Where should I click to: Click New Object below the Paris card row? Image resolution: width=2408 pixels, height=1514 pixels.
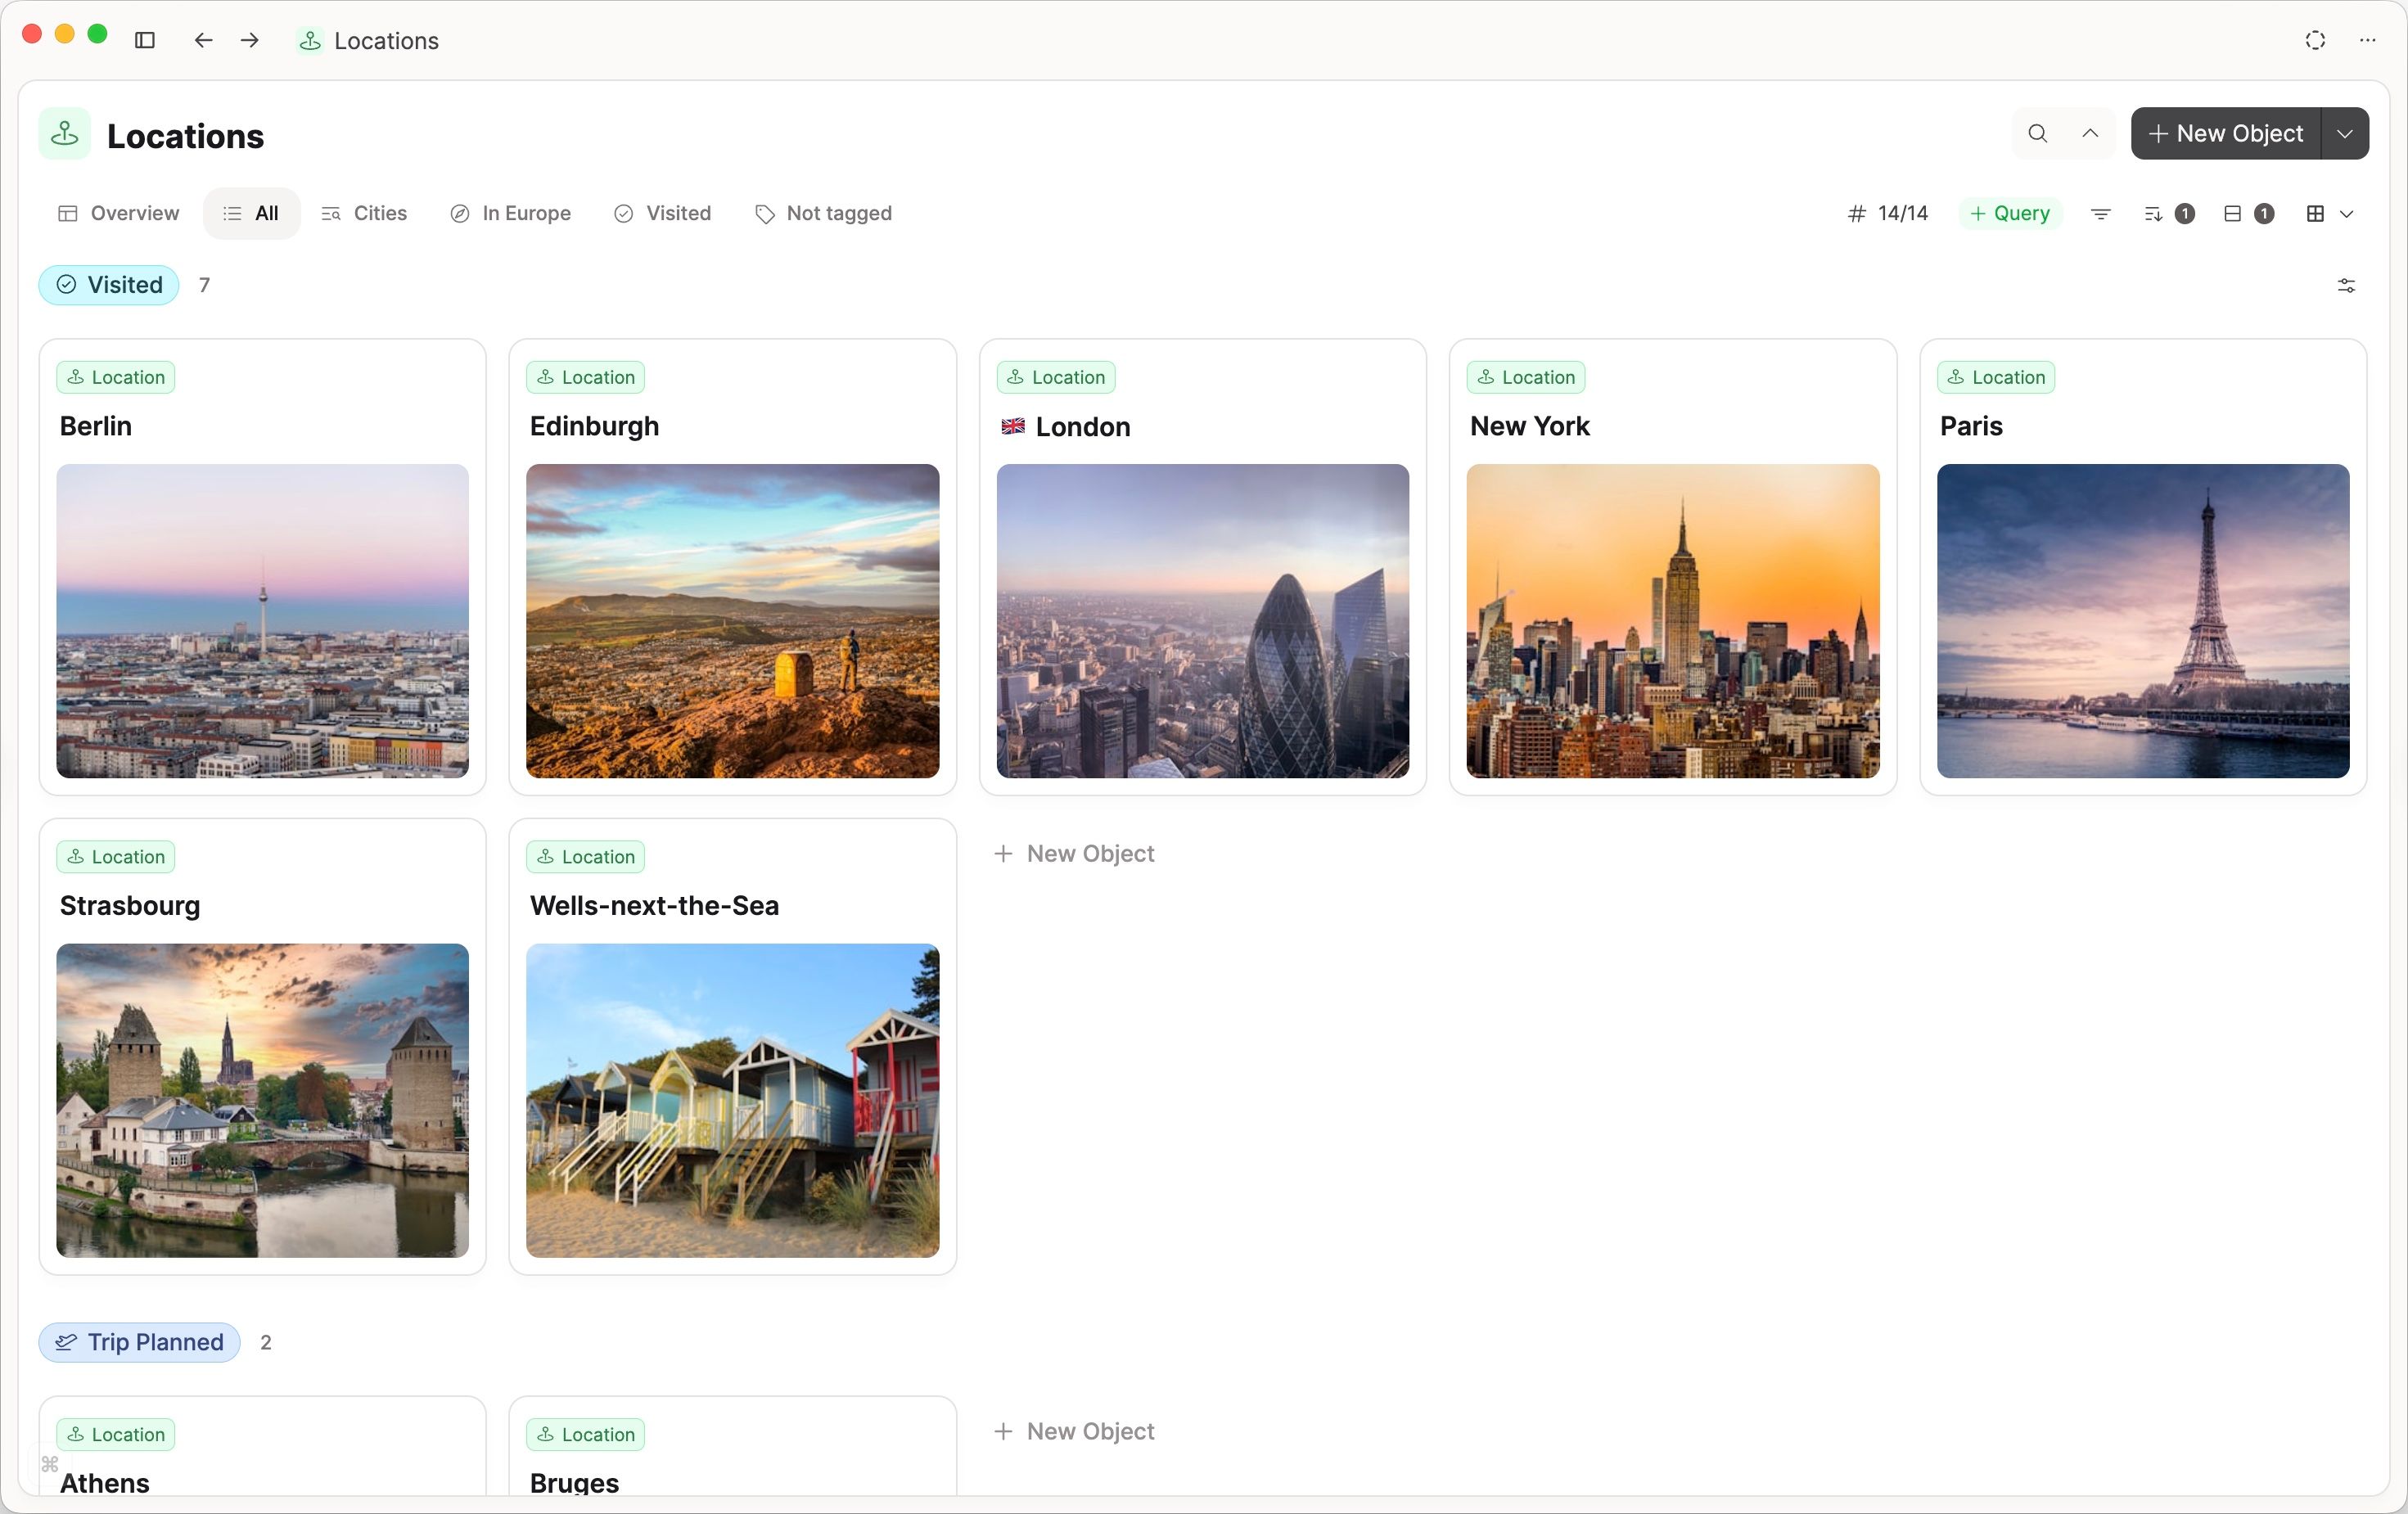[x=1074, y=854]
